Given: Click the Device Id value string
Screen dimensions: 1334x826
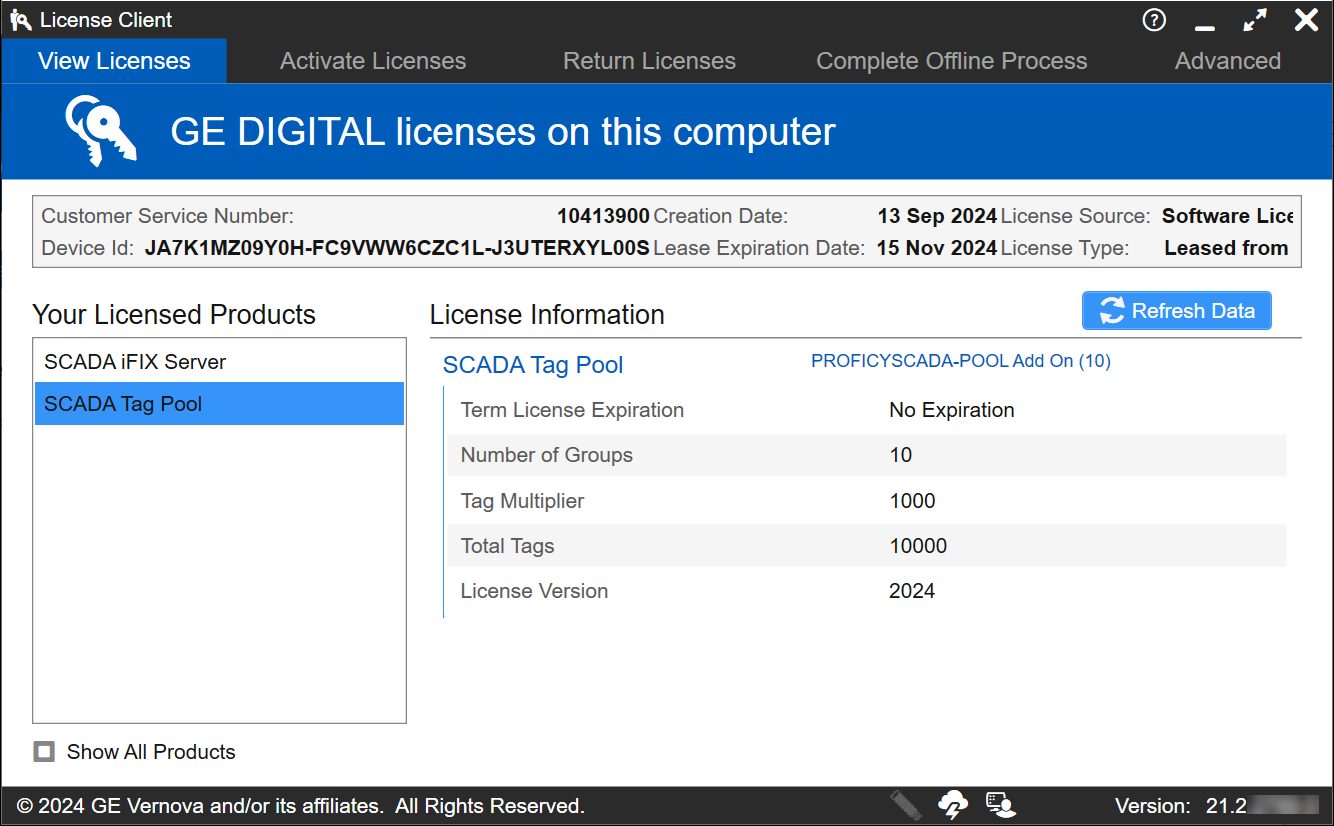Looking at the screenshot, I should click(397, 248).
